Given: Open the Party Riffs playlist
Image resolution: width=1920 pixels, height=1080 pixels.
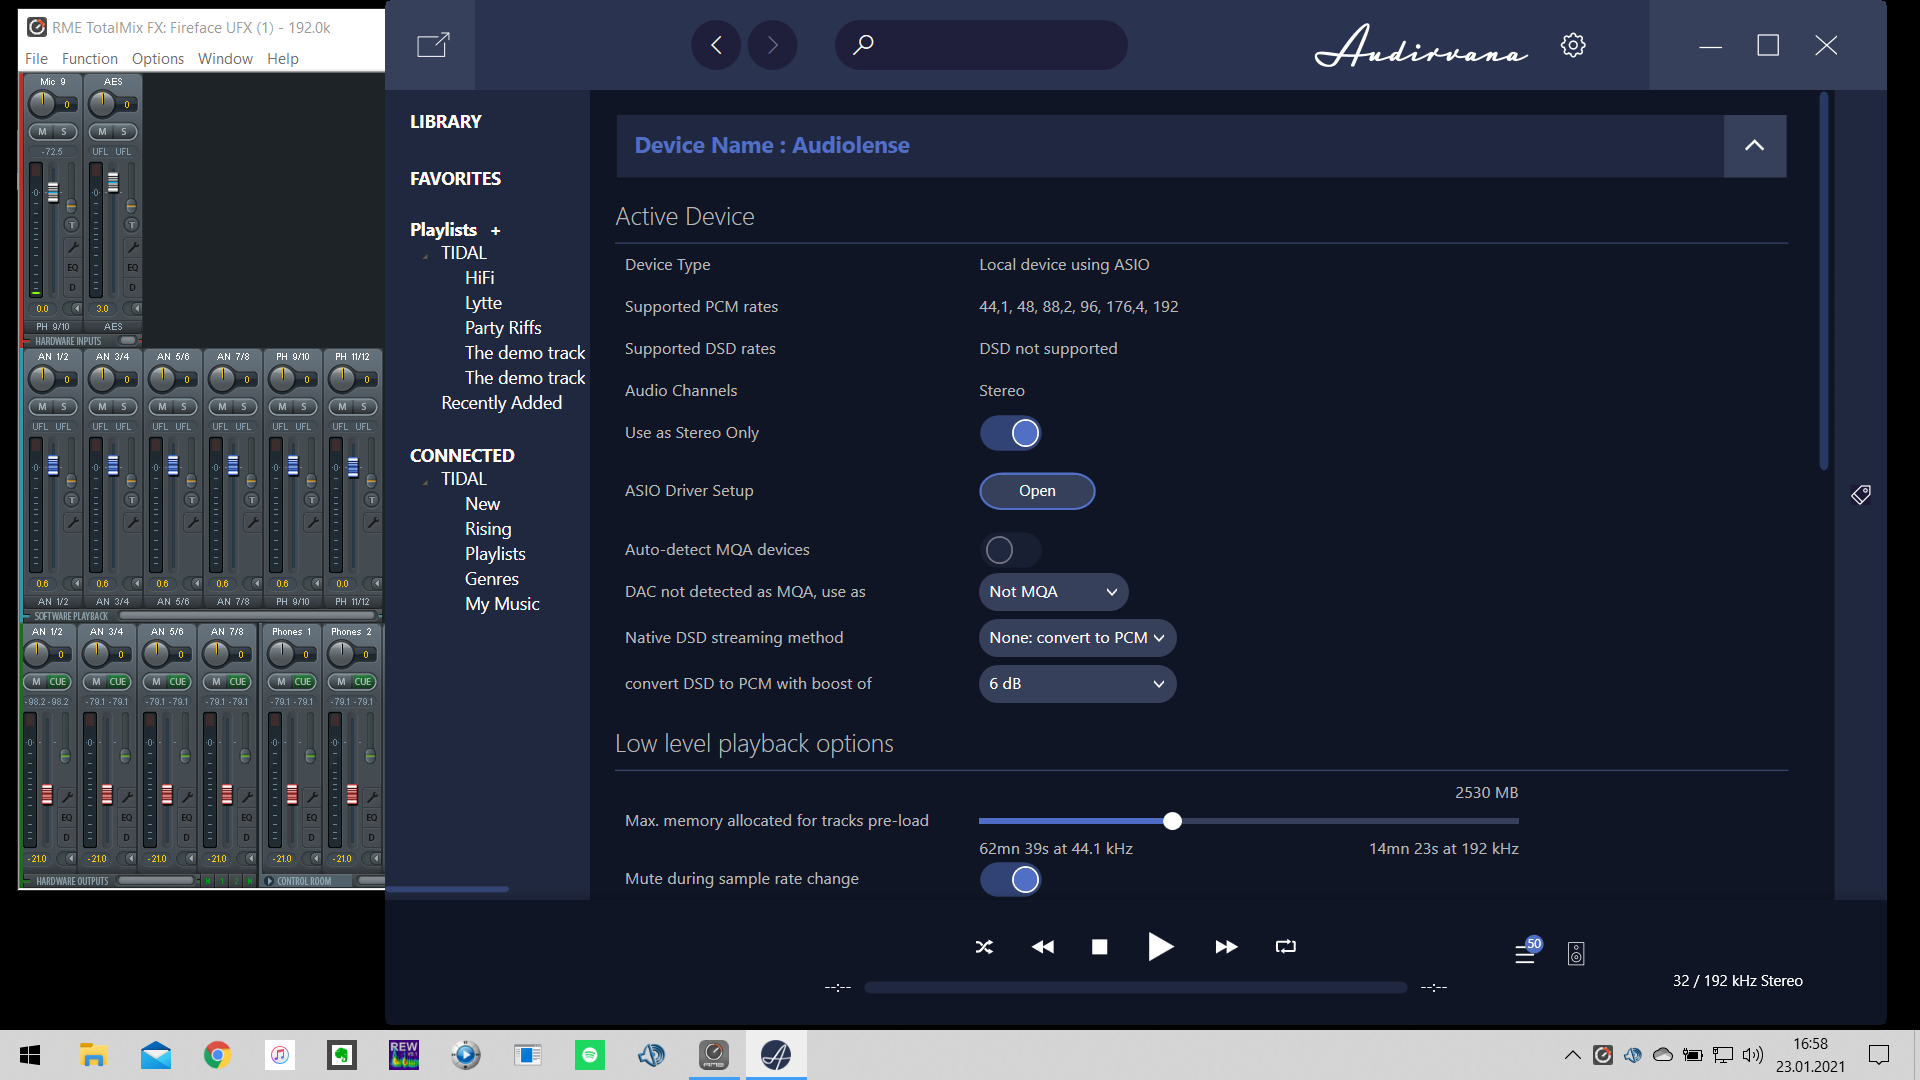Looking at the screenshot, I should 502,328.
